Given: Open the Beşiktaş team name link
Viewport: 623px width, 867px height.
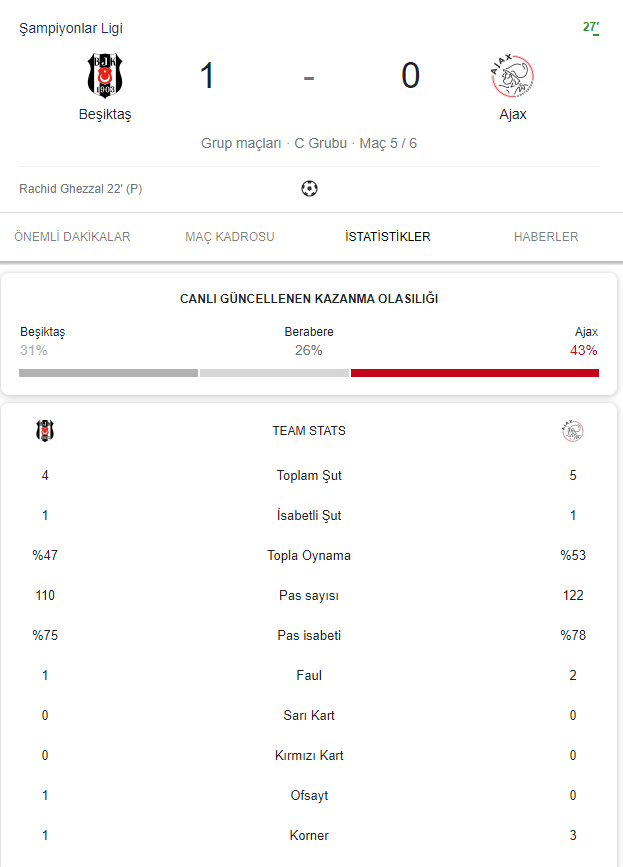Looking at the screenshot, I should click(x=105, y=114).
